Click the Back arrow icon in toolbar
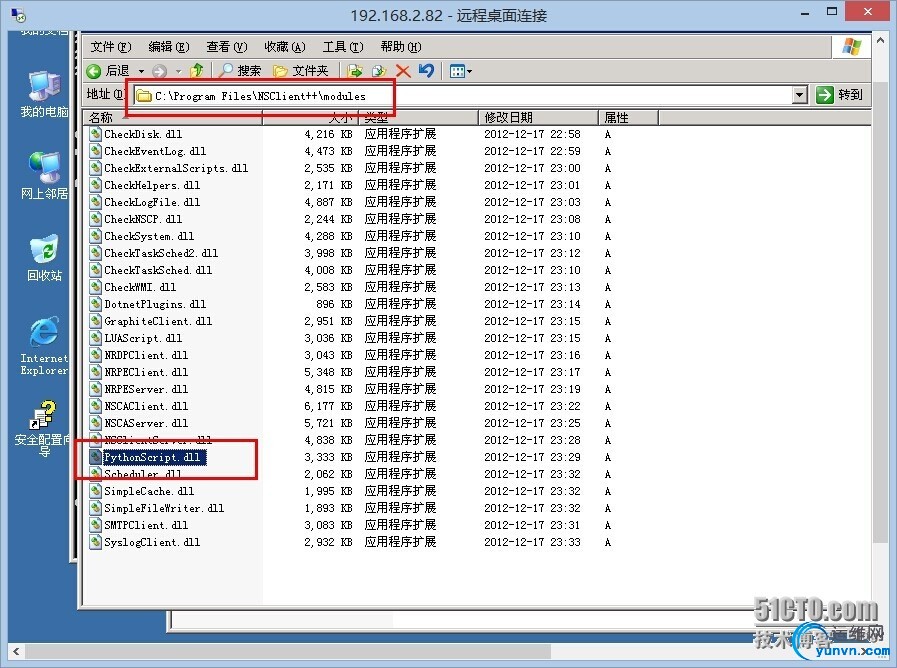This screenshot has height=668, width=897. pyautogui.click(x=93, y=71)
